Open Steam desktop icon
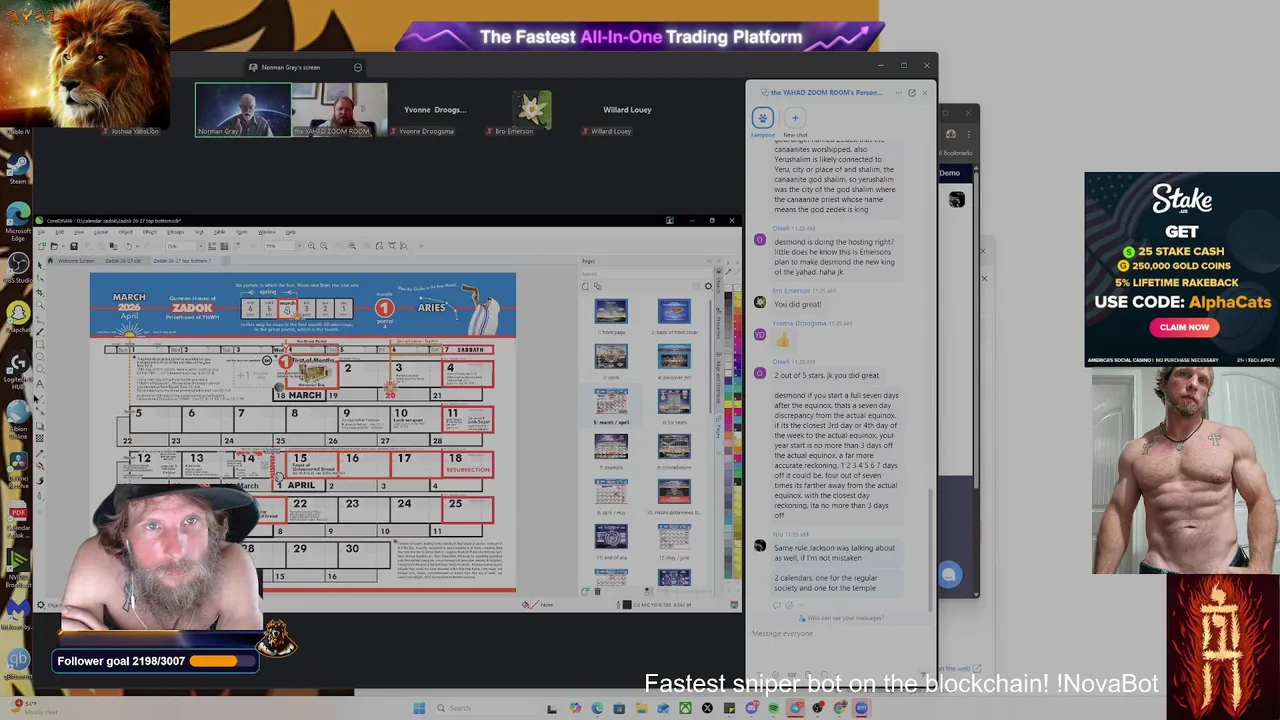This screenshot has width=1280, height=720. tap(18, 165)
